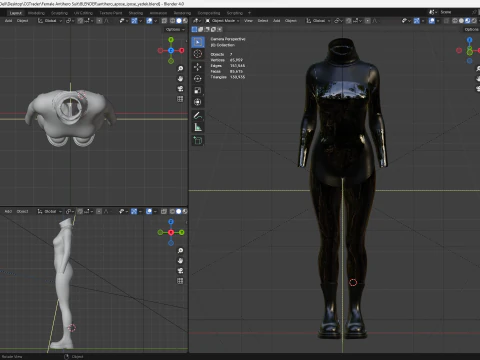Open the Select menu in main viewport
This screenshot has width=480, height=360.
coord(263,21)
